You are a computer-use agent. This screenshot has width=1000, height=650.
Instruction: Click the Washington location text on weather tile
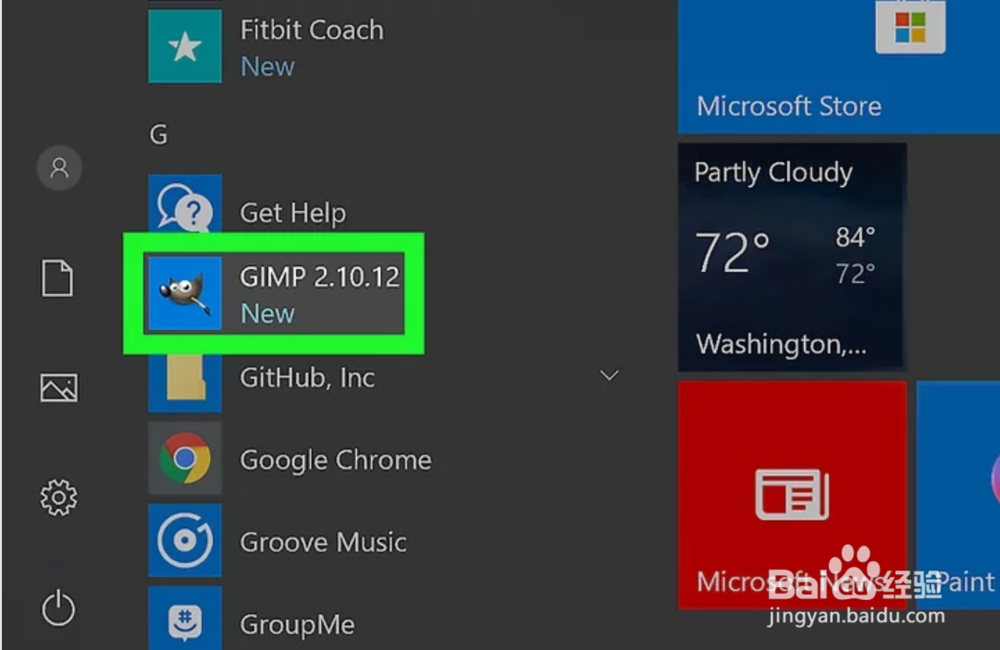coord(781,344)
